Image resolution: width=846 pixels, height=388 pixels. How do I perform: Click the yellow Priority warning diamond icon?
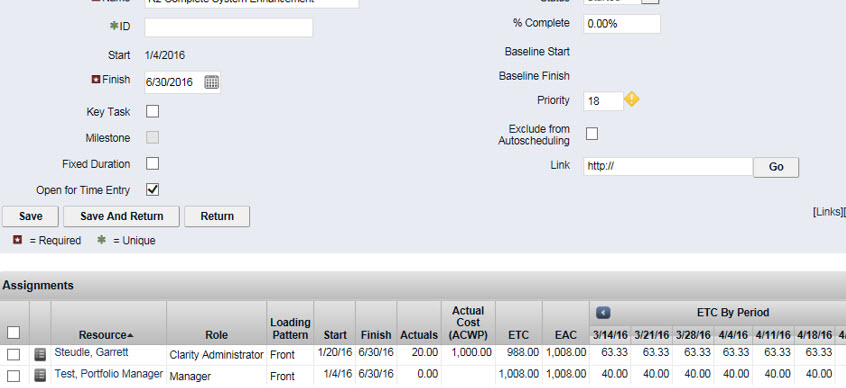631,99
